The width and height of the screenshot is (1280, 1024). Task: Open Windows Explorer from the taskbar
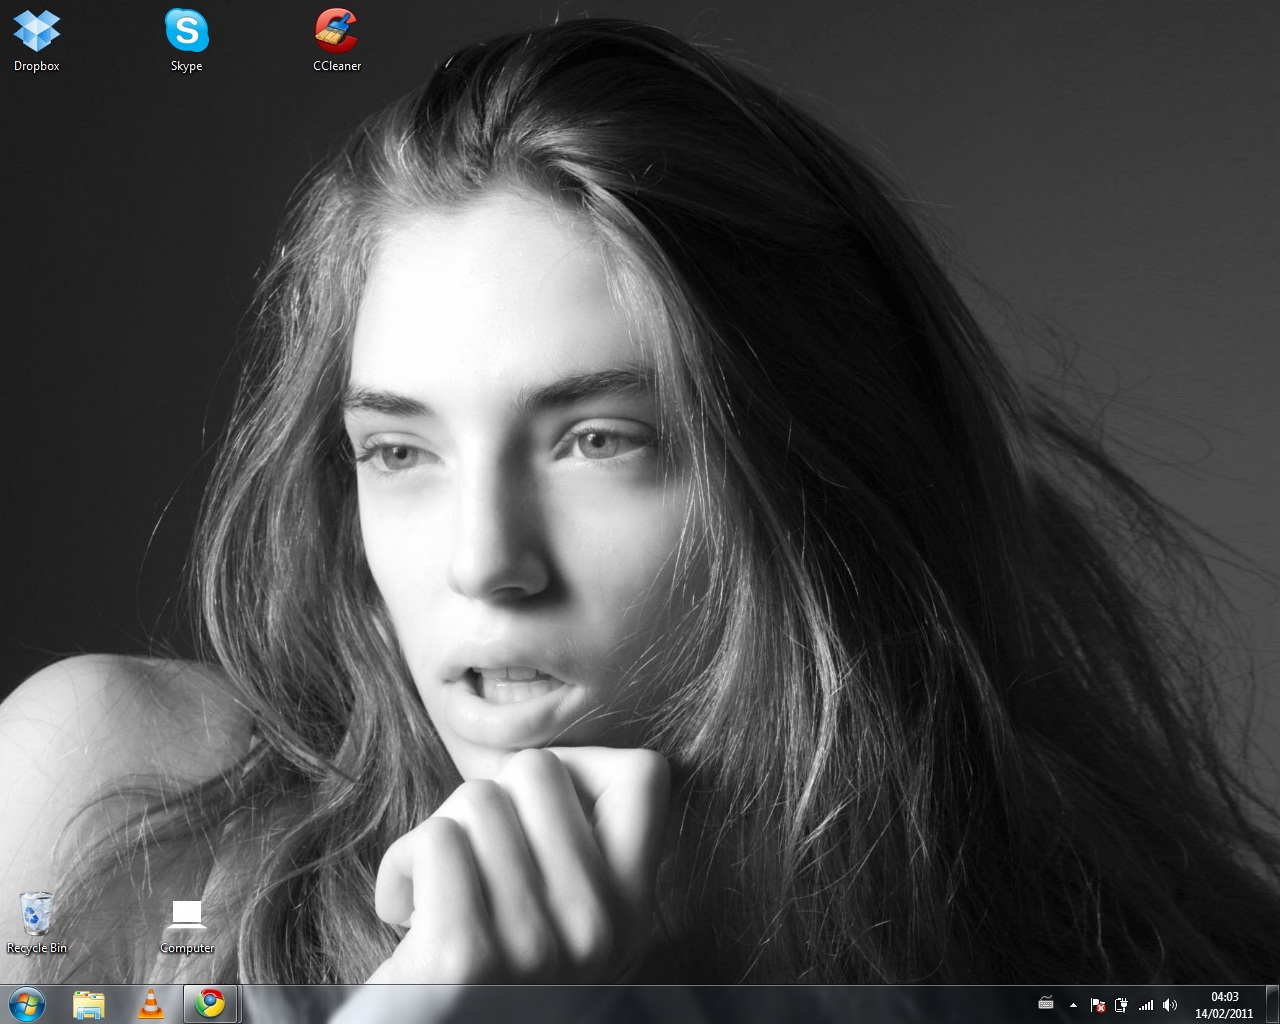pos(89,1004)
